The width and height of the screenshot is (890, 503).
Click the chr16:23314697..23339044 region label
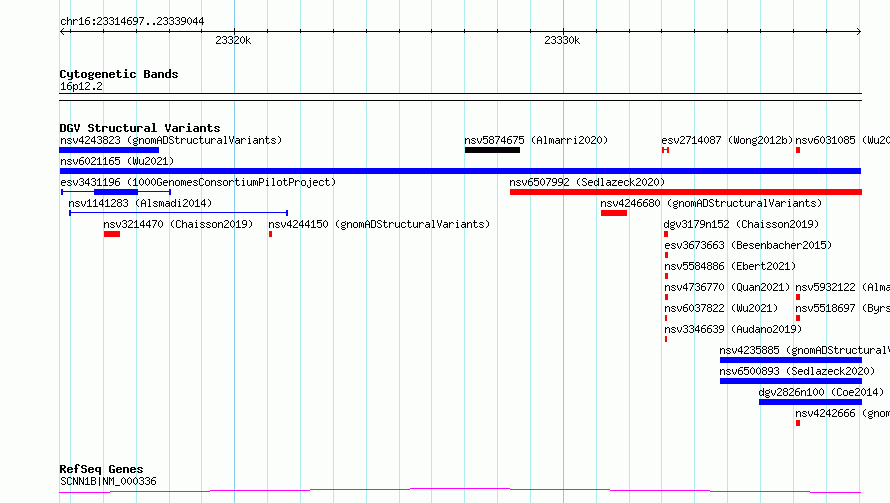132,21
